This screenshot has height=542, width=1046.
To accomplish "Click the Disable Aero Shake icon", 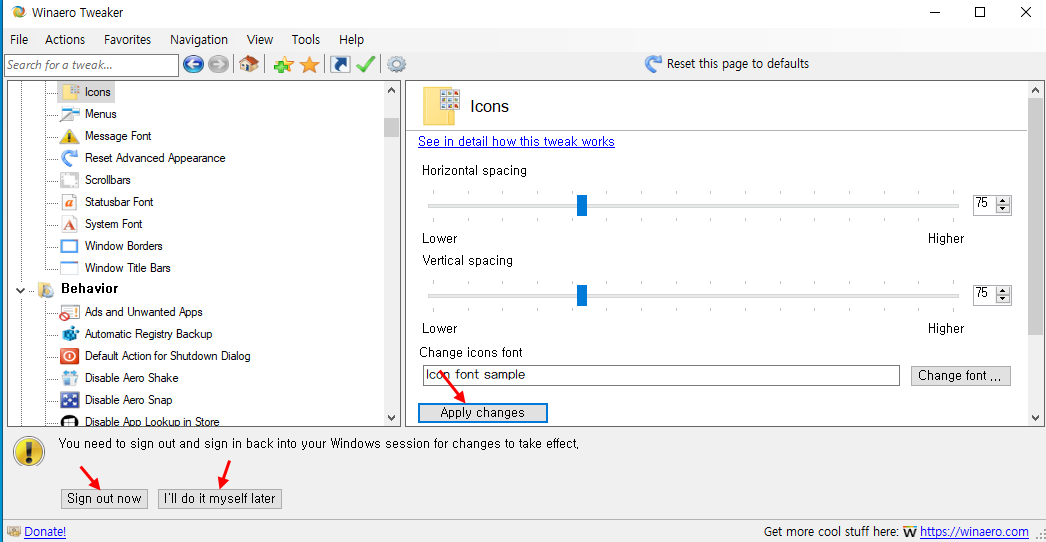I will pos(69,378).
